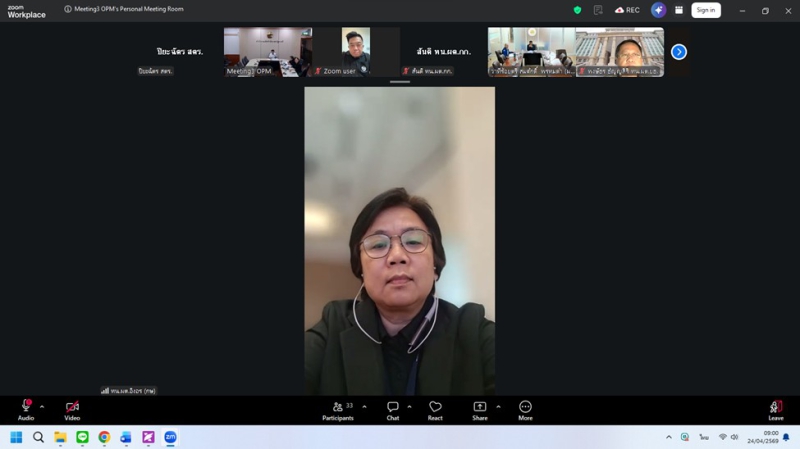Click the green encryption shield icon

[x=577, y=10]
